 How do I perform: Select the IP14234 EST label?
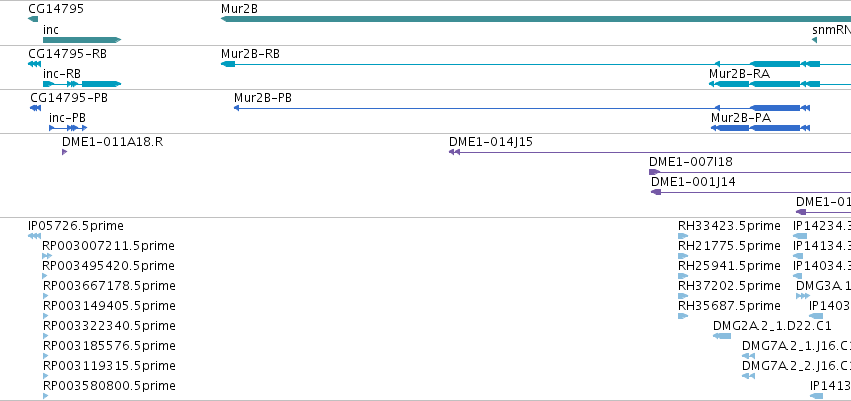click(x=822, y=226)
